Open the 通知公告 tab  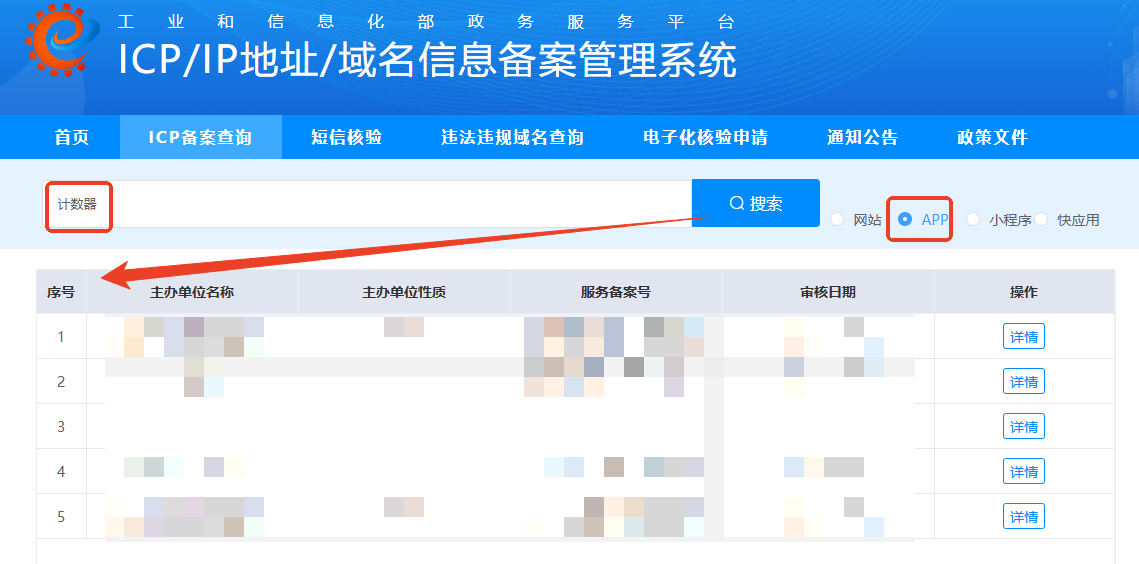click(x=862, y=137)
